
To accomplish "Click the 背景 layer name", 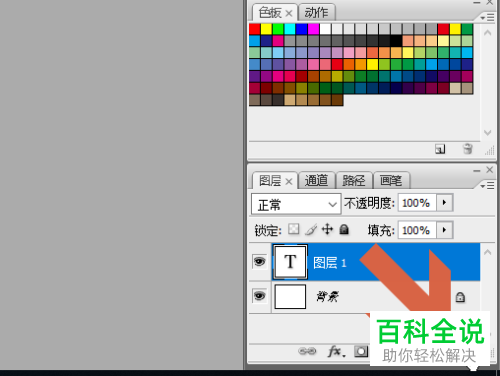I will (x=327, y=296).
